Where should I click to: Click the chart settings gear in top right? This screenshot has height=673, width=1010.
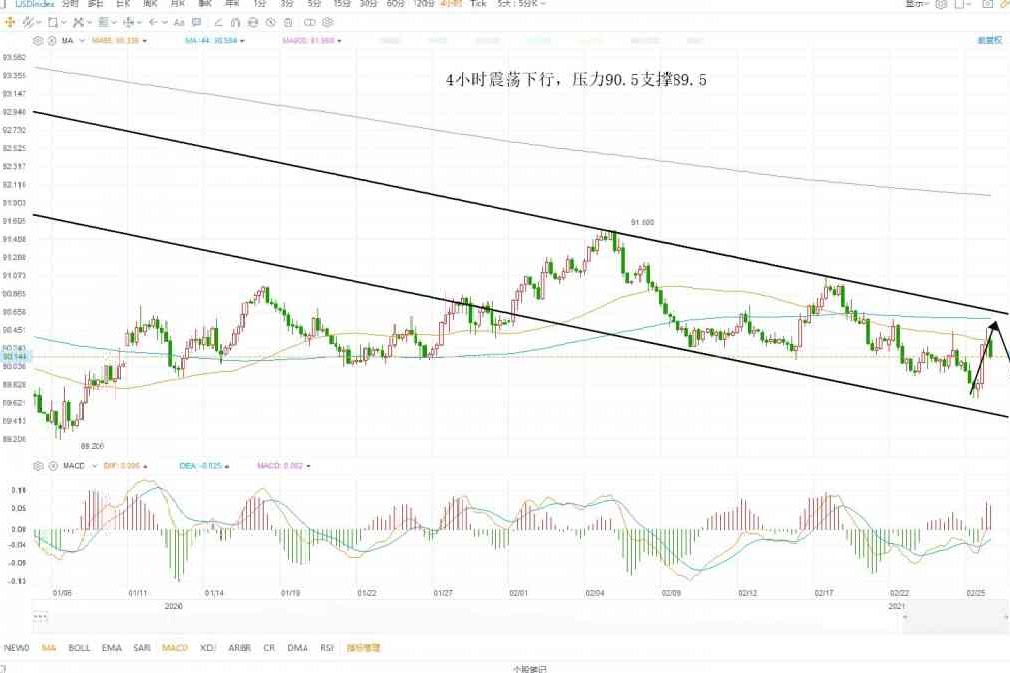click(942, 5)
